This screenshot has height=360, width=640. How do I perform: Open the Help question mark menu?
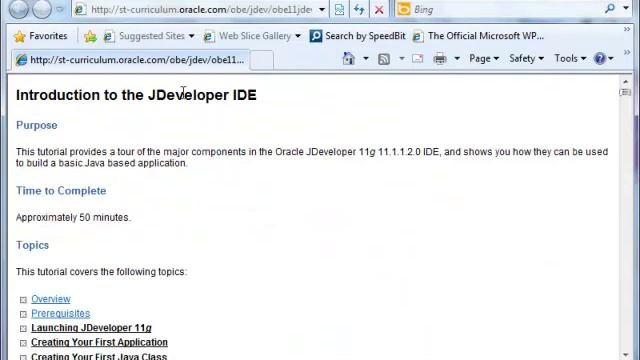pos(604,59)
